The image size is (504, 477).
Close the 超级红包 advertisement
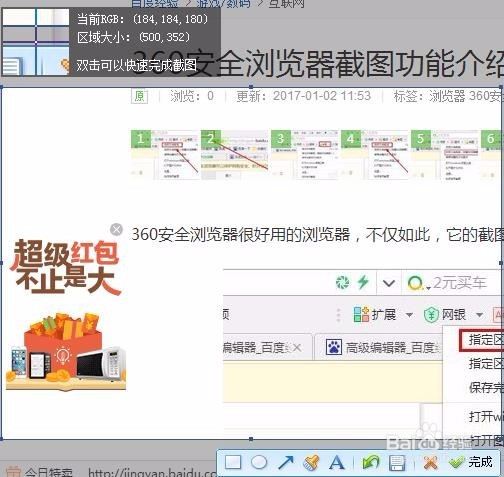coord(116,229)
